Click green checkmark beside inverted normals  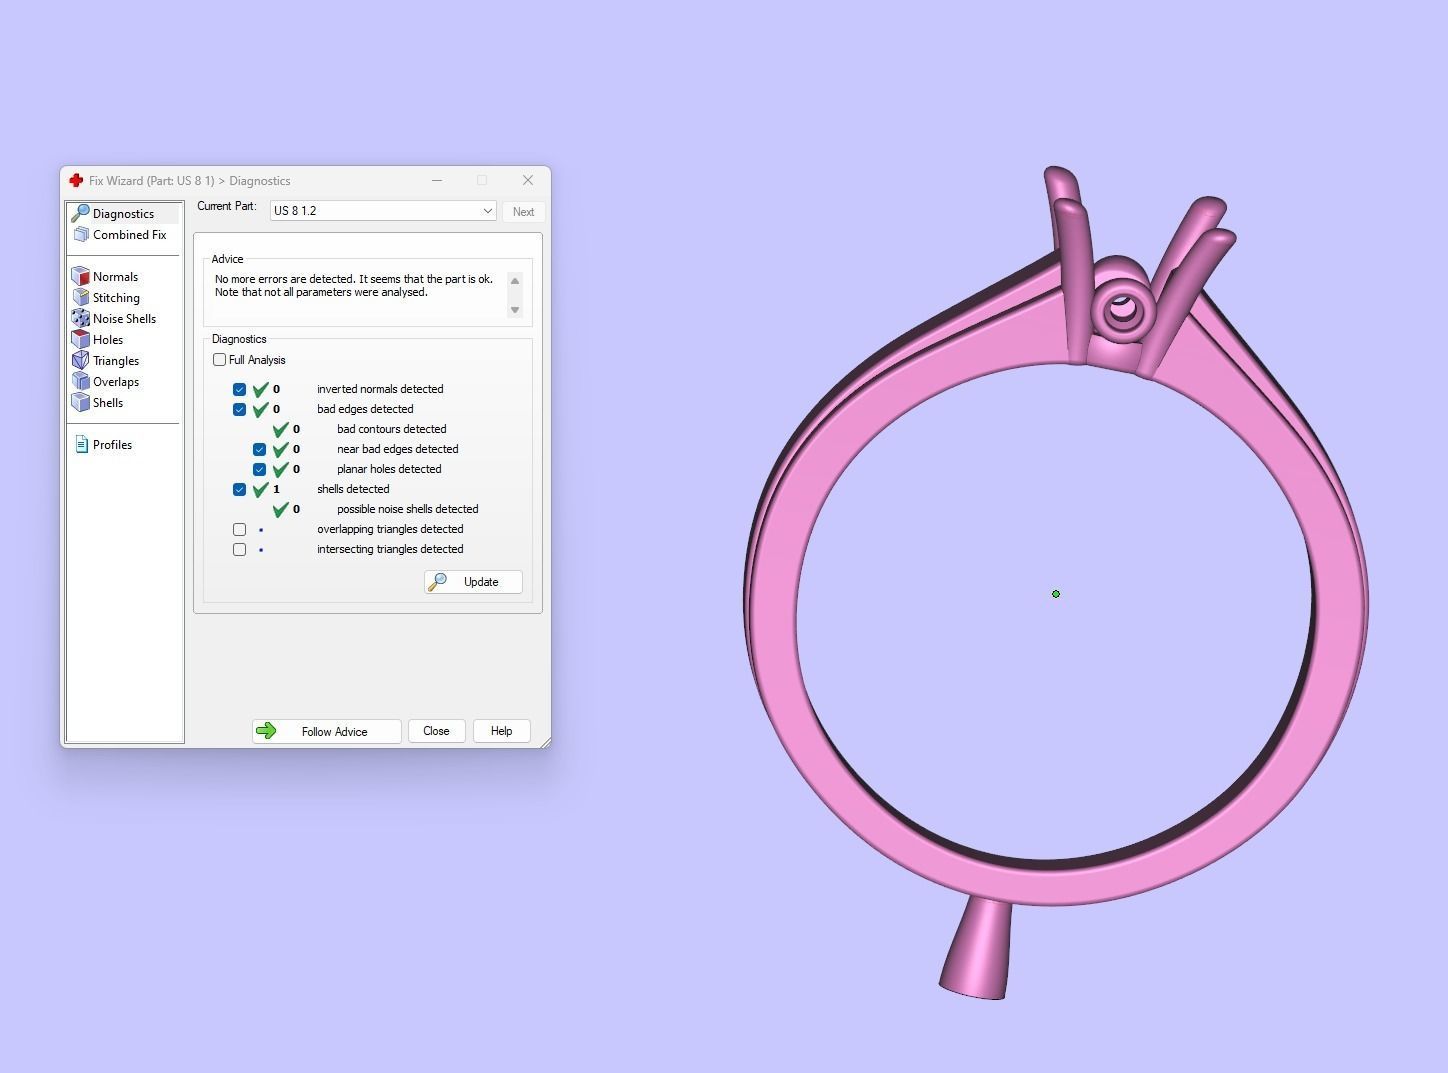click(261, 389)
